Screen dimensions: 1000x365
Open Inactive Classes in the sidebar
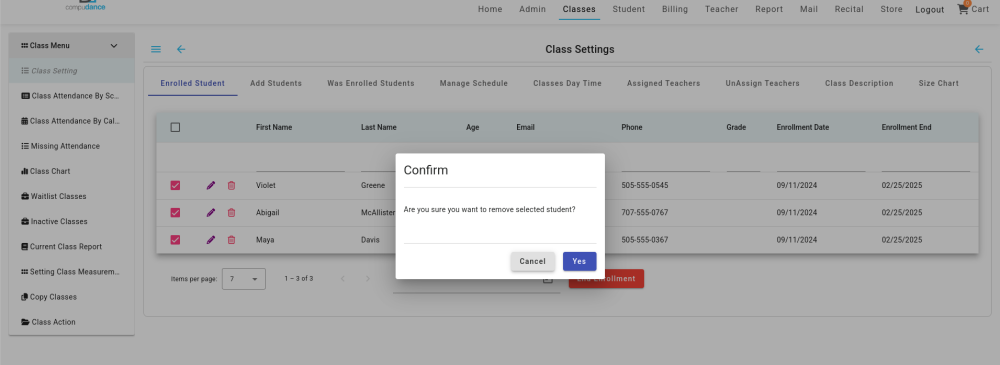pyautogui.click(x=71, y=221)
